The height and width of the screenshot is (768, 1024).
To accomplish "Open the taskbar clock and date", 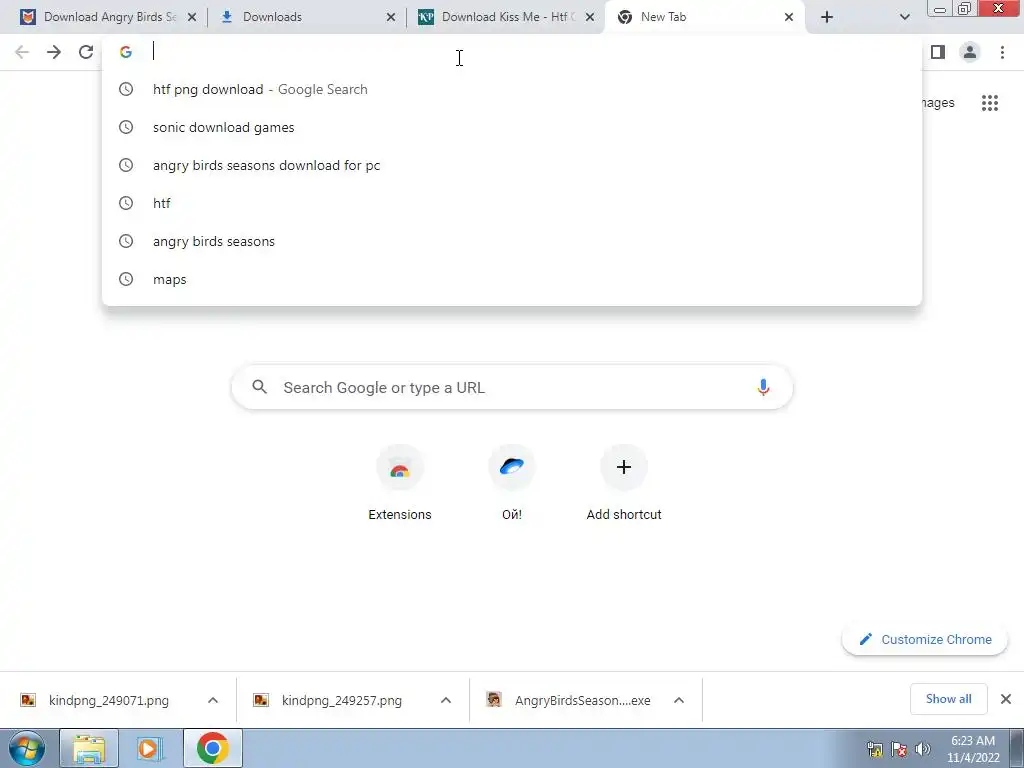I will tap(973, 748).
